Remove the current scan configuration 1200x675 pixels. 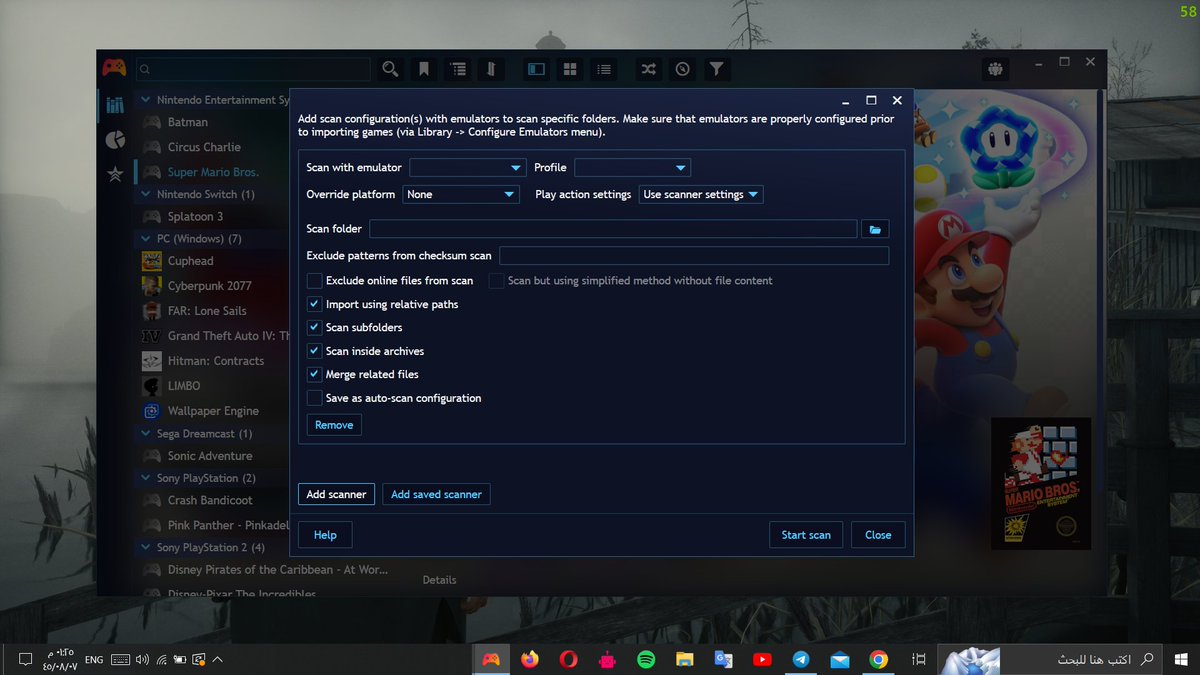[334, 425]
